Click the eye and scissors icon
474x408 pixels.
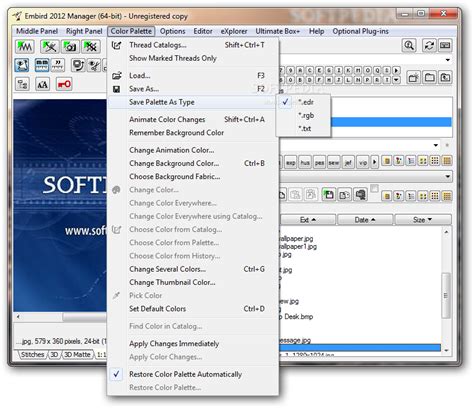[x=94, y=65]
